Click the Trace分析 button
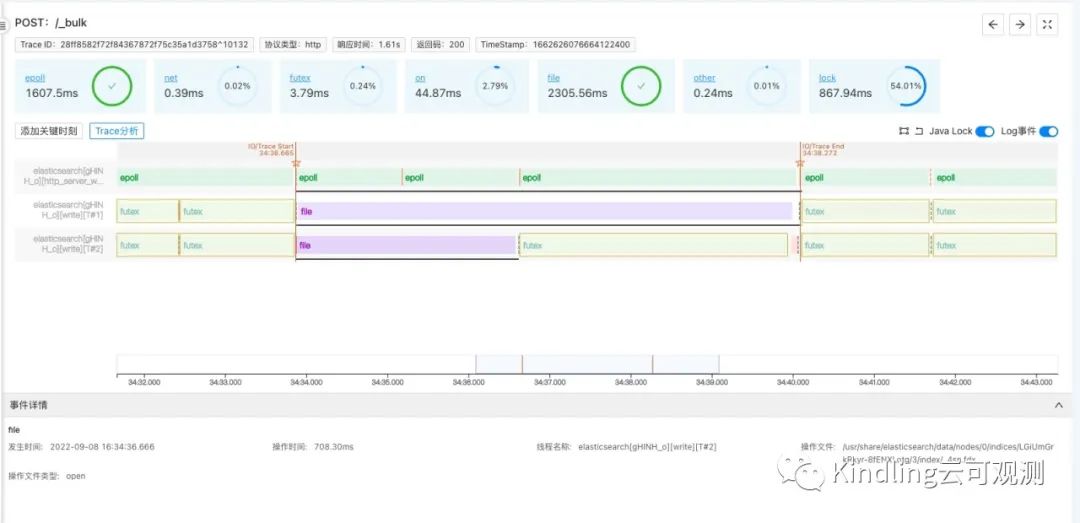Viewport: 1080px width, 523px height. click(x=116, y=131)
